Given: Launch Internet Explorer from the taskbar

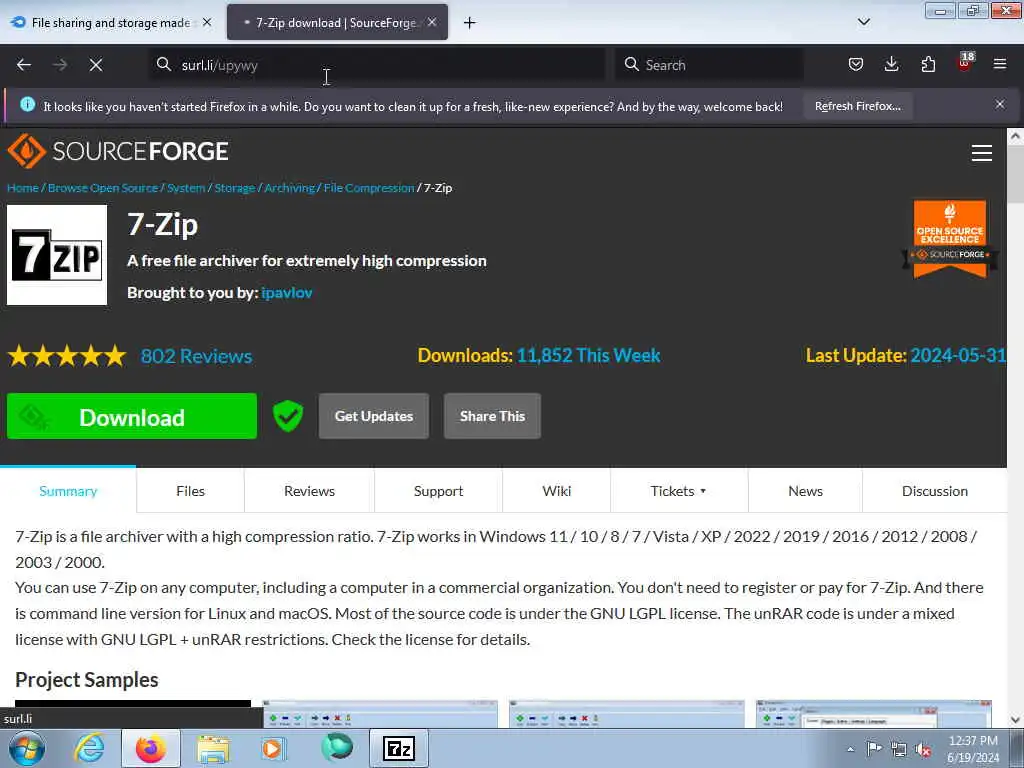Looking at the screenshot, I should point(89,748).
